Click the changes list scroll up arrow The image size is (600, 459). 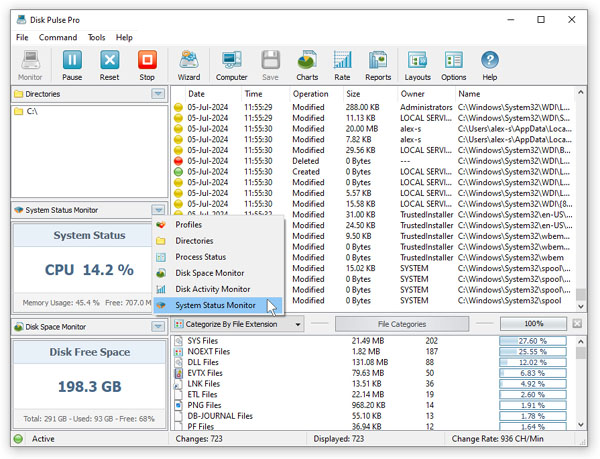coord(581,92)
